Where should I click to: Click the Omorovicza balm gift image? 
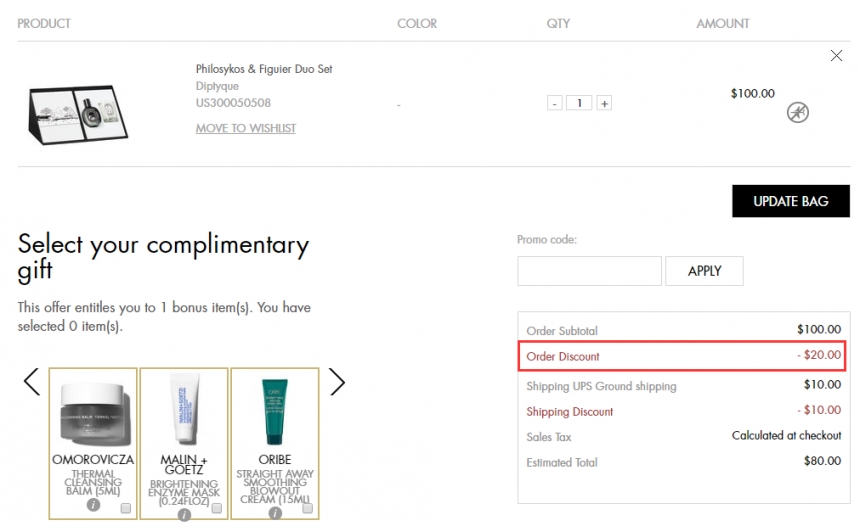coord(93,410)
